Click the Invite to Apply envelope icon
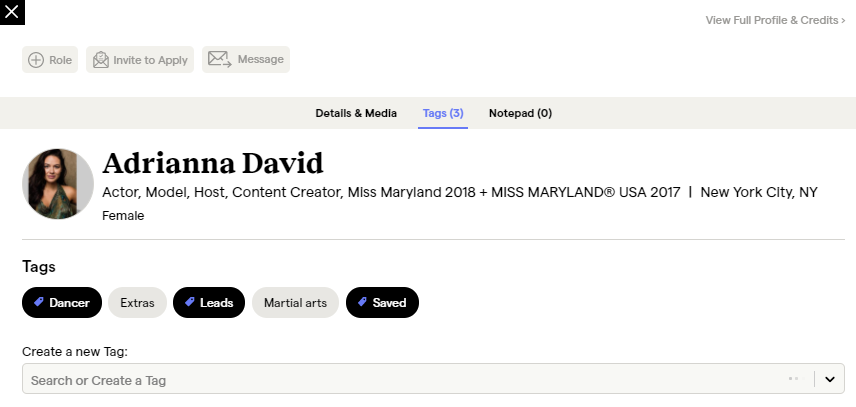Image resolution: width=856 pixels, height=407 pixels. pos(101,60)
